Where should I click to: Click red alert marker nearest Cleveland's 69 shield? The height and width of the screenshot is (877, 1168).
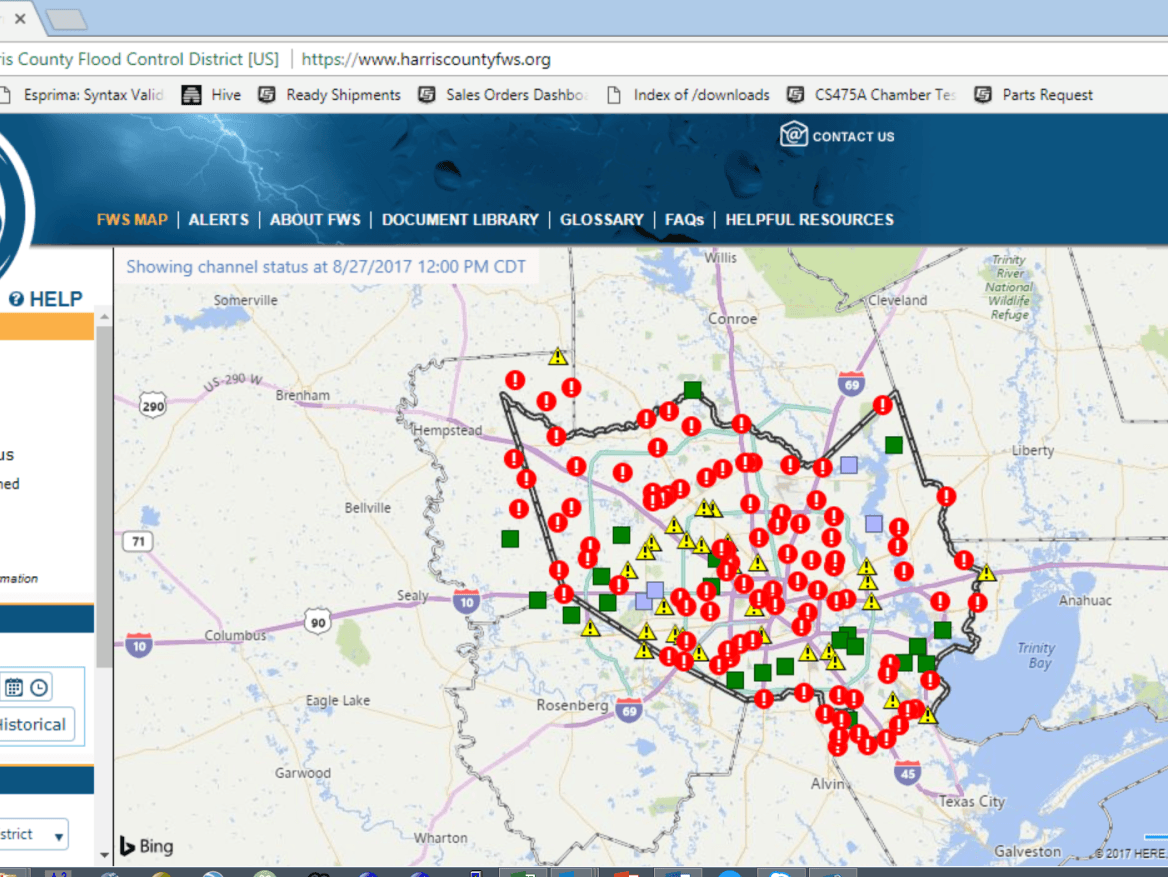coord(883,405)
